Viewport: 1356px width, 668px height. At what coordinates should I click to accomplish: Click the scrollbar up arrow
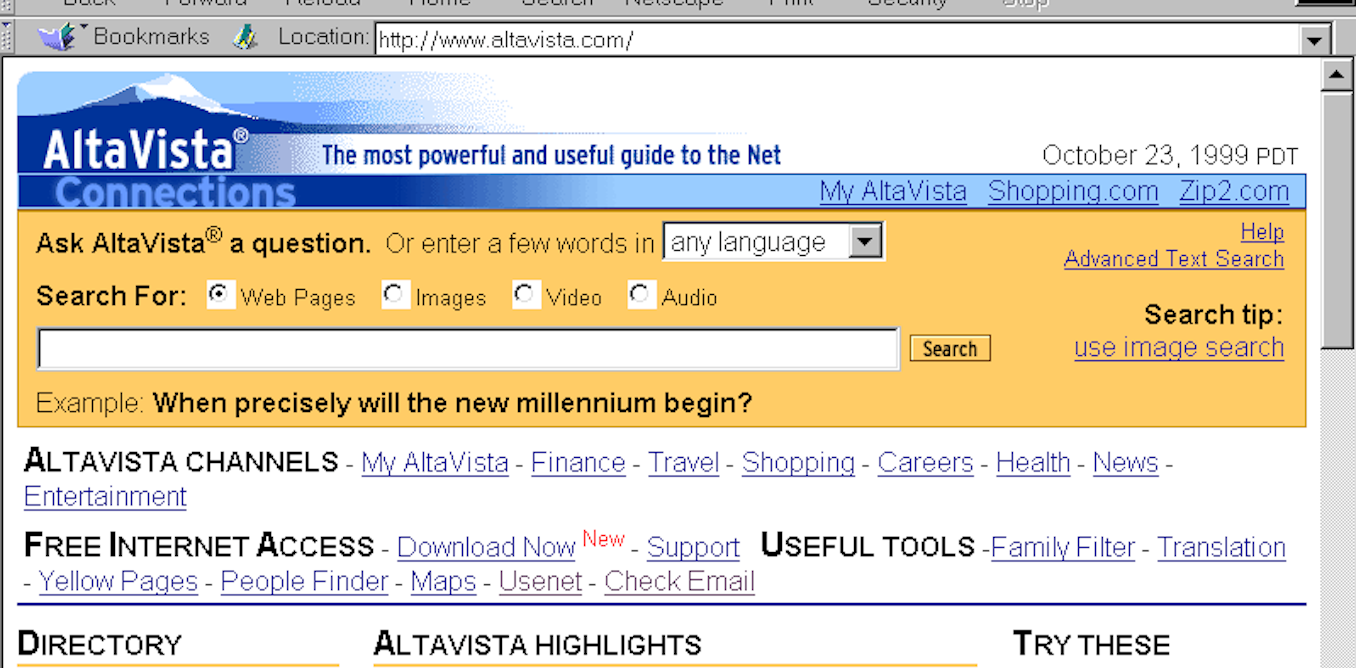click(1336, 74)
